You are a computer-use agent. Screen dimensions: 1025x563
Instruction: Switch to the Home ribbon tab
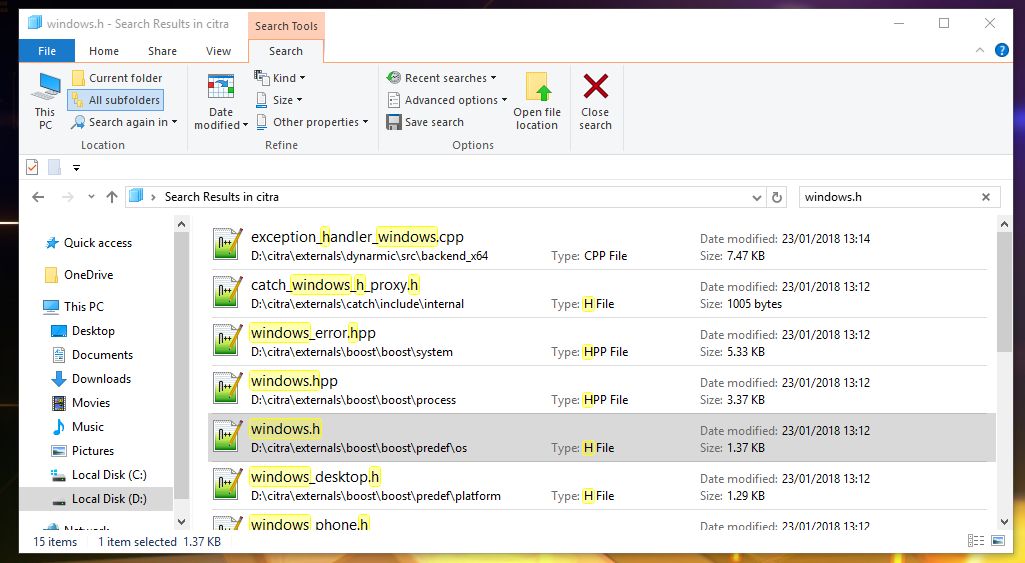pos(104,51)
